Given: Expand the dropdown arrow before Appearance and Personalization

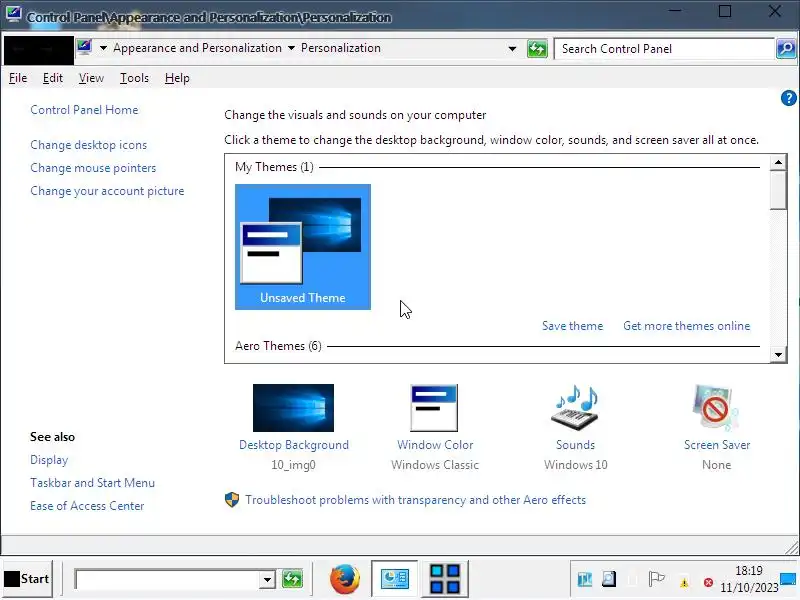Looking at the screenshot, I should (x=103, y=48).
